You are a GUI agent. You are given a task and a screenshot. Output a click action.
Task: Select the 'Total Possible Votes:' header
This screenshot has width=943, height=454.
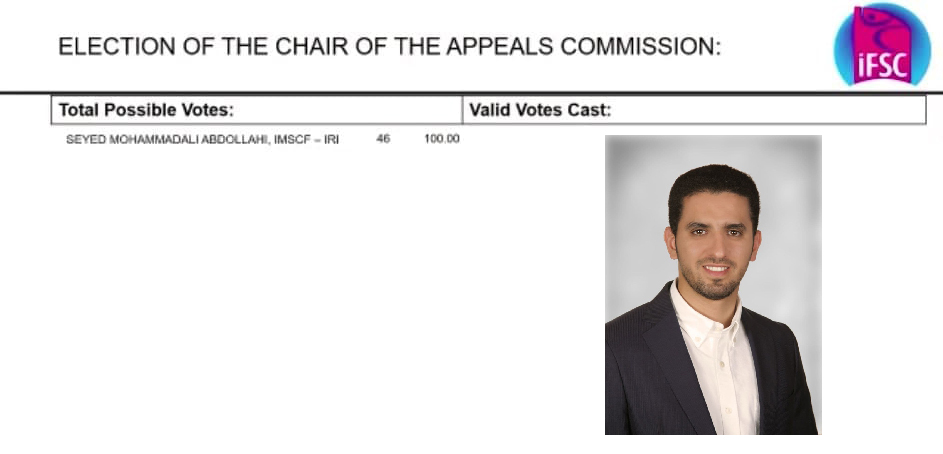(146, 110)
